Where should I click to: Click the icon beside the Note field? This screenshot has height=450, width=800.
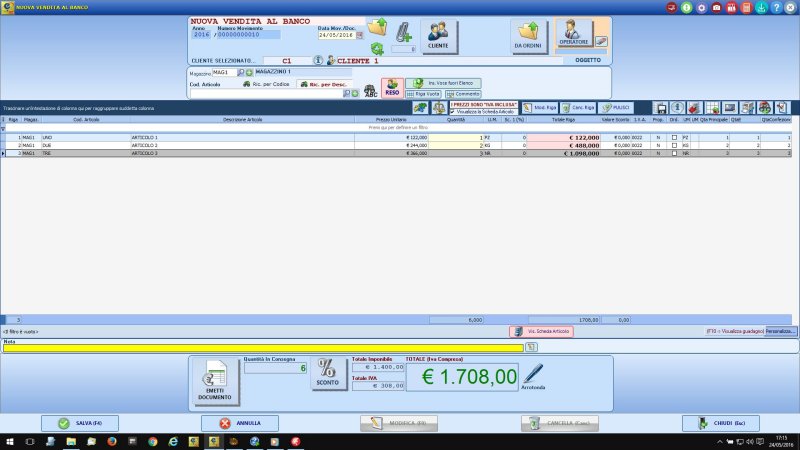(x=531, y=347)
